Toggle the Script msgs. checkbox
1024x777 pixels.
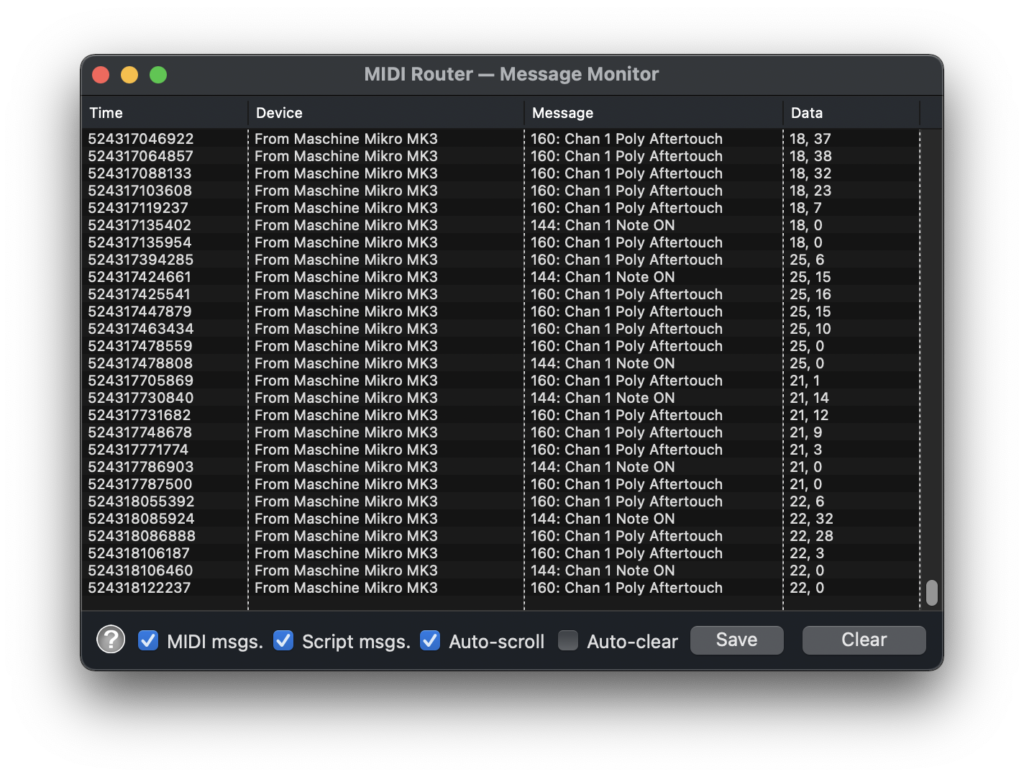click(x=283, y=641)
